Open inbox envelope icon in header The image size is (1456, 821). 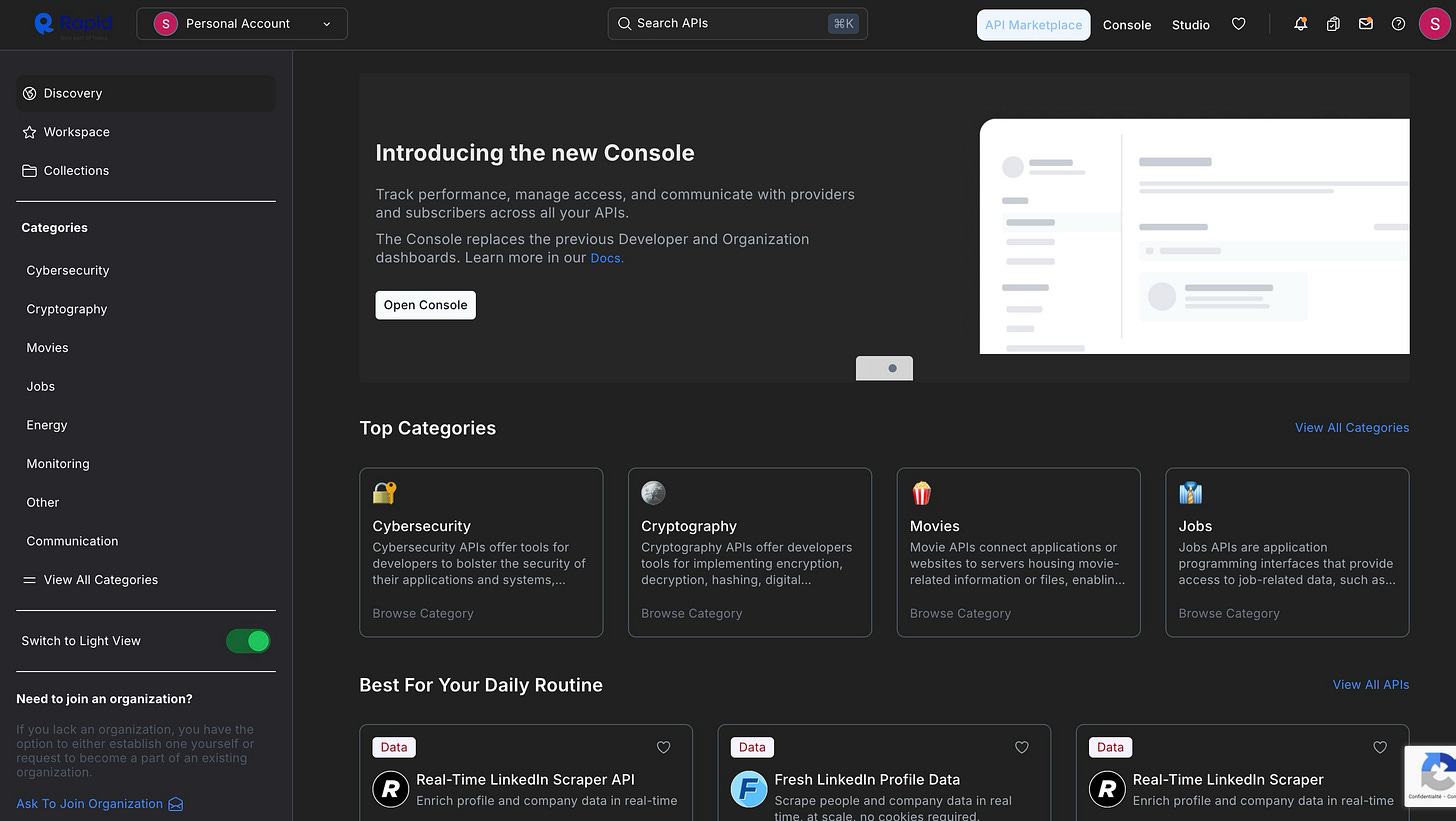click(x=1366, y=24)
